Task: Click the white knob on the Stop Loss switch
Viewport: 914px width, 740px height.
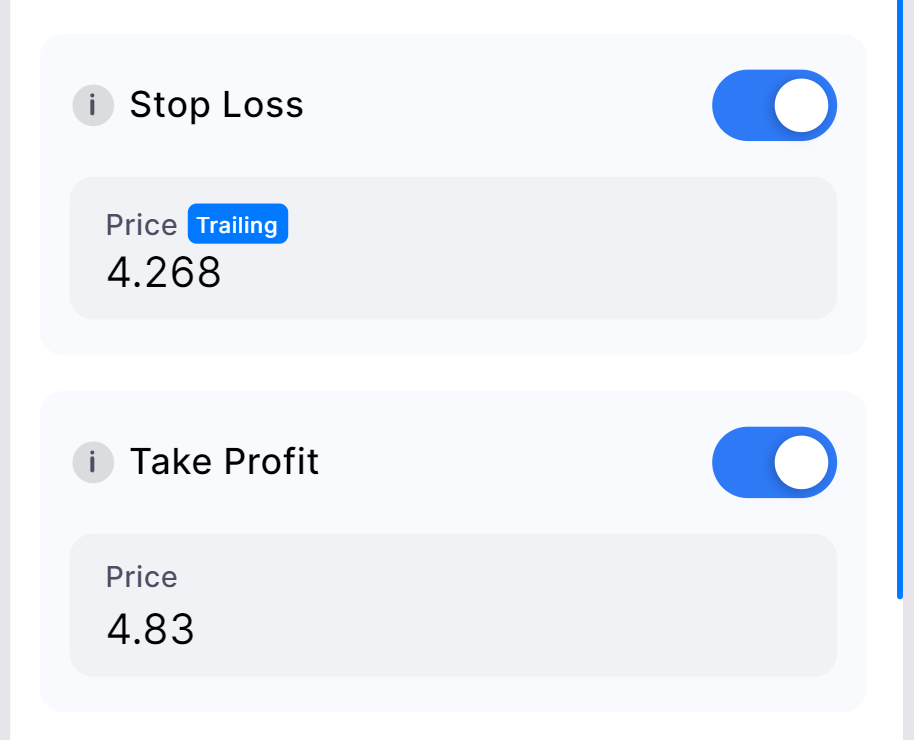Action: (x=801, y=106)
